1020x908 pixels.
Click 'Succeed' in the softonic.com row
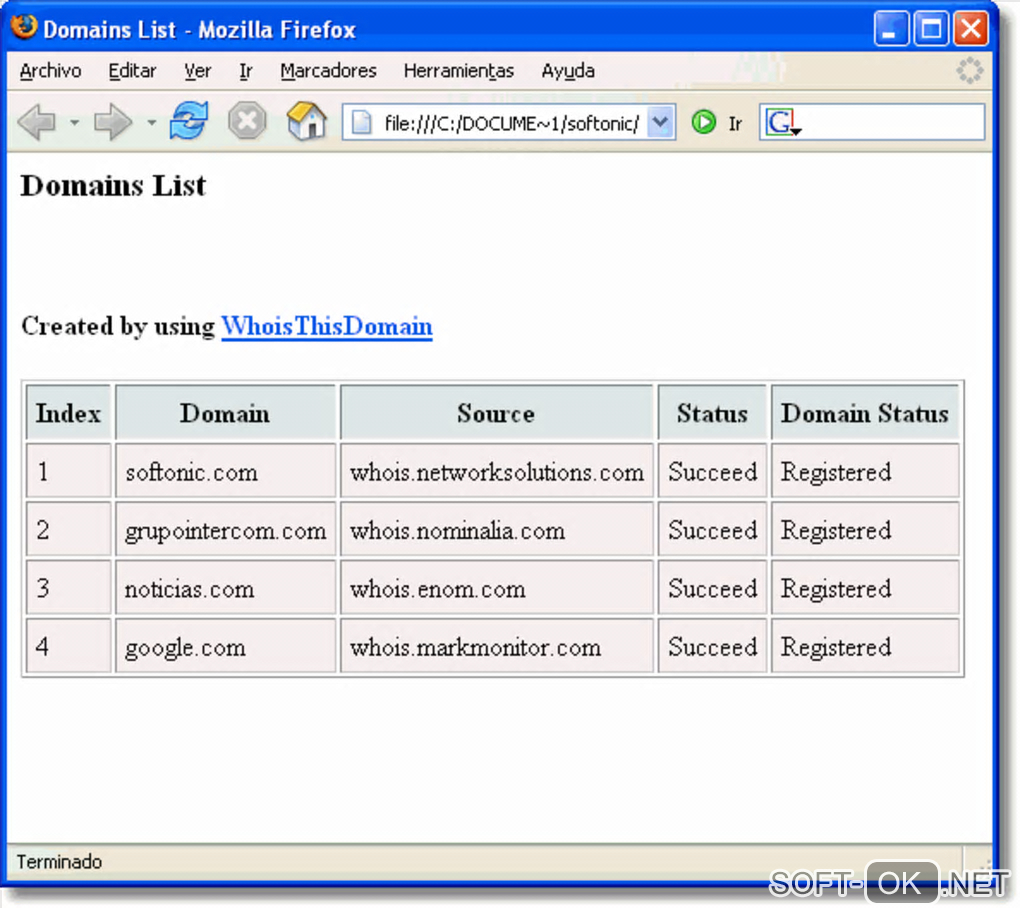point(712,471)
